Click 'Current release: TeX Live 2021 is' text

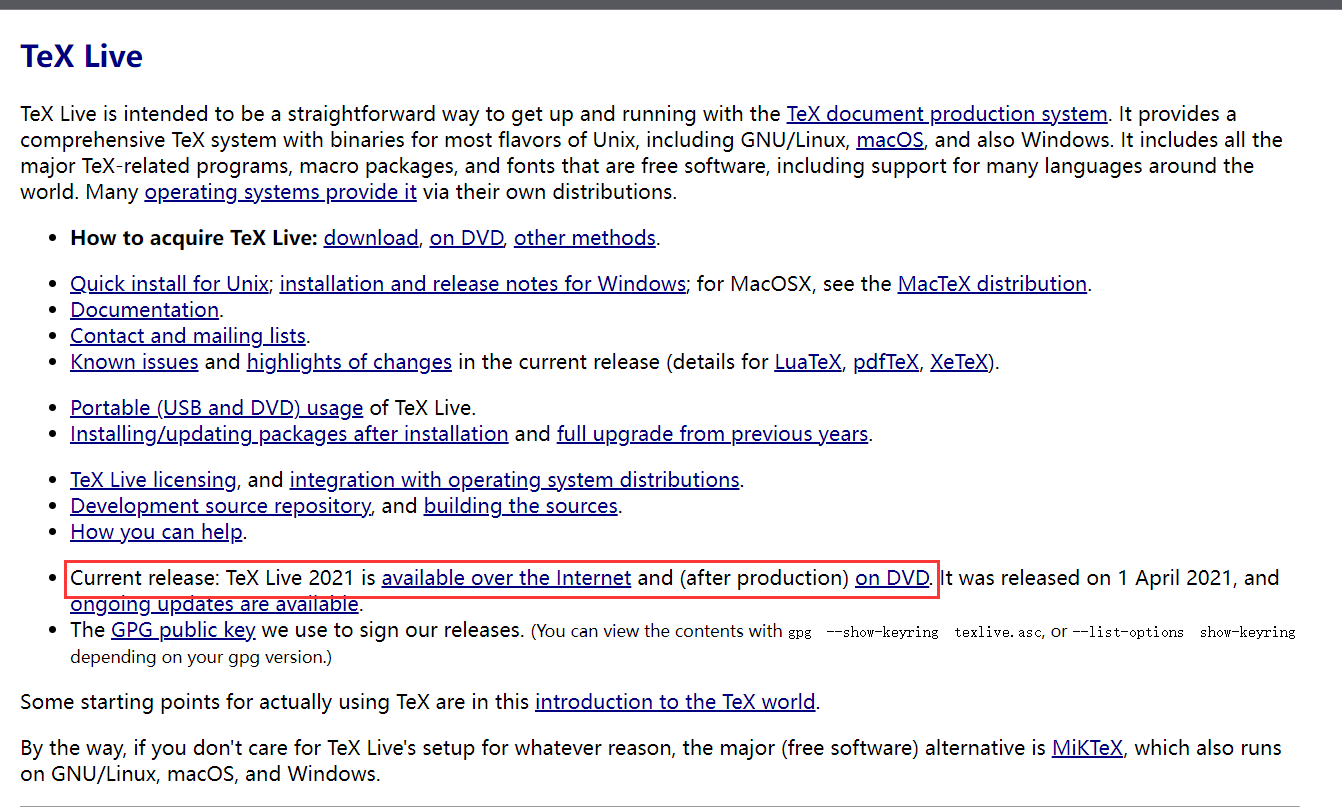pyautogui.click(x=223, y=578)
